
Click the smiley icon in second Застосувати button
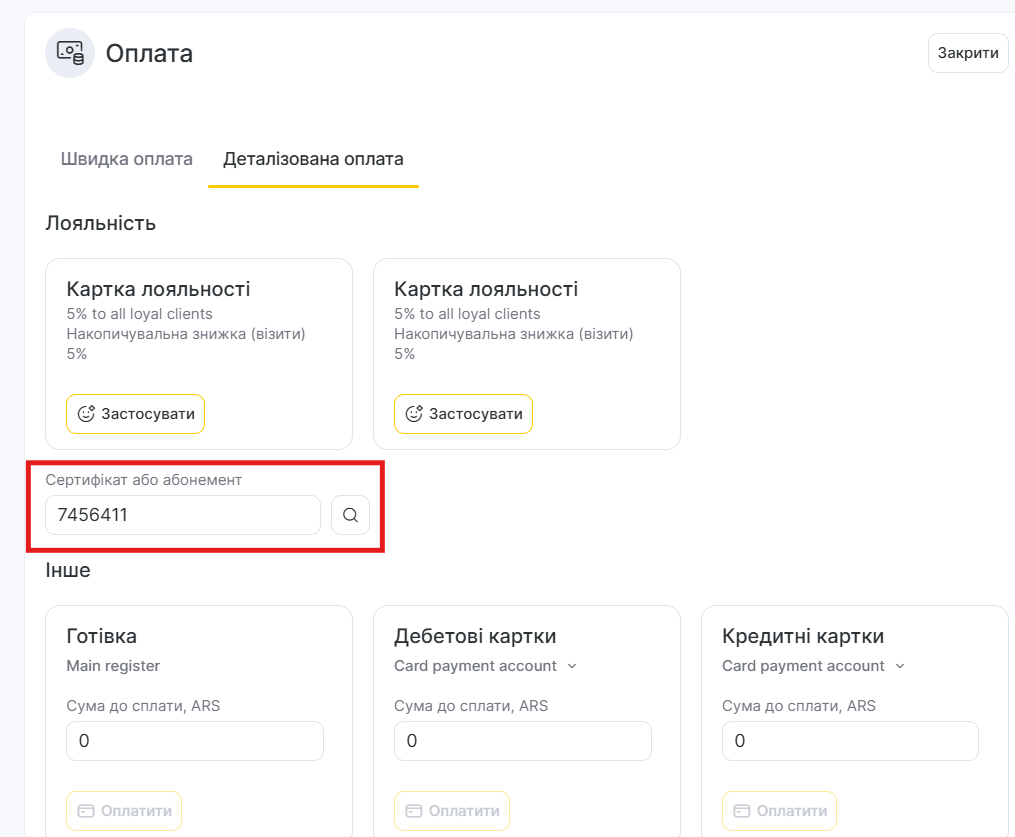pos(414,414)
